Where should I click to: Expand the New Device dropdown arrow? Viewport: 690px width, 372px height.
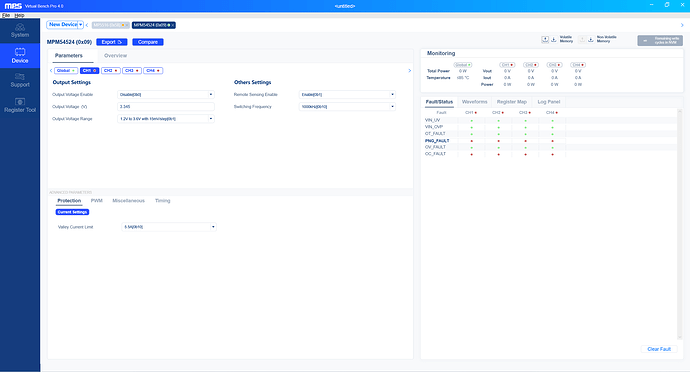coord(81,25)
